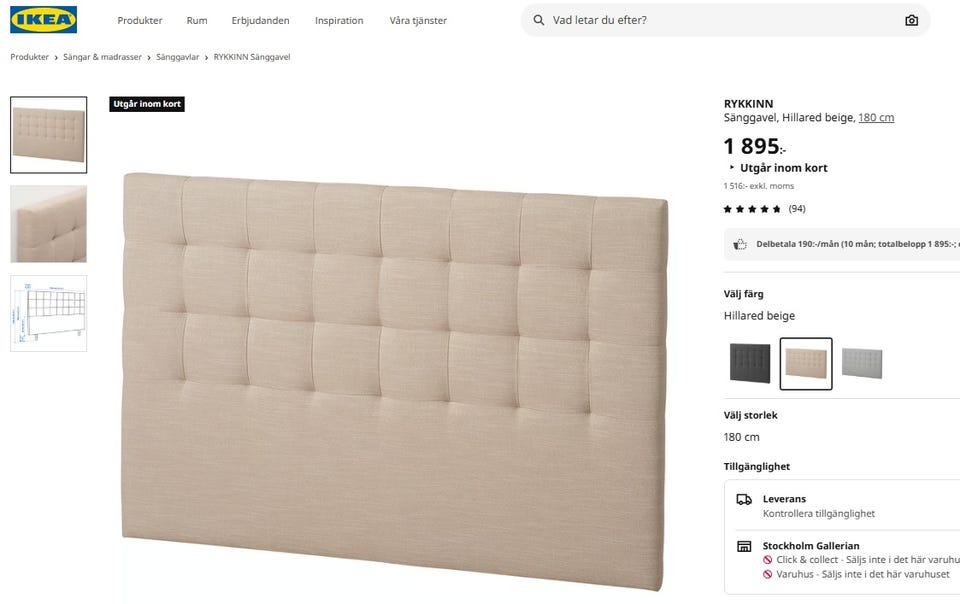Select the Hillared beige colour variant

(806, 363)
